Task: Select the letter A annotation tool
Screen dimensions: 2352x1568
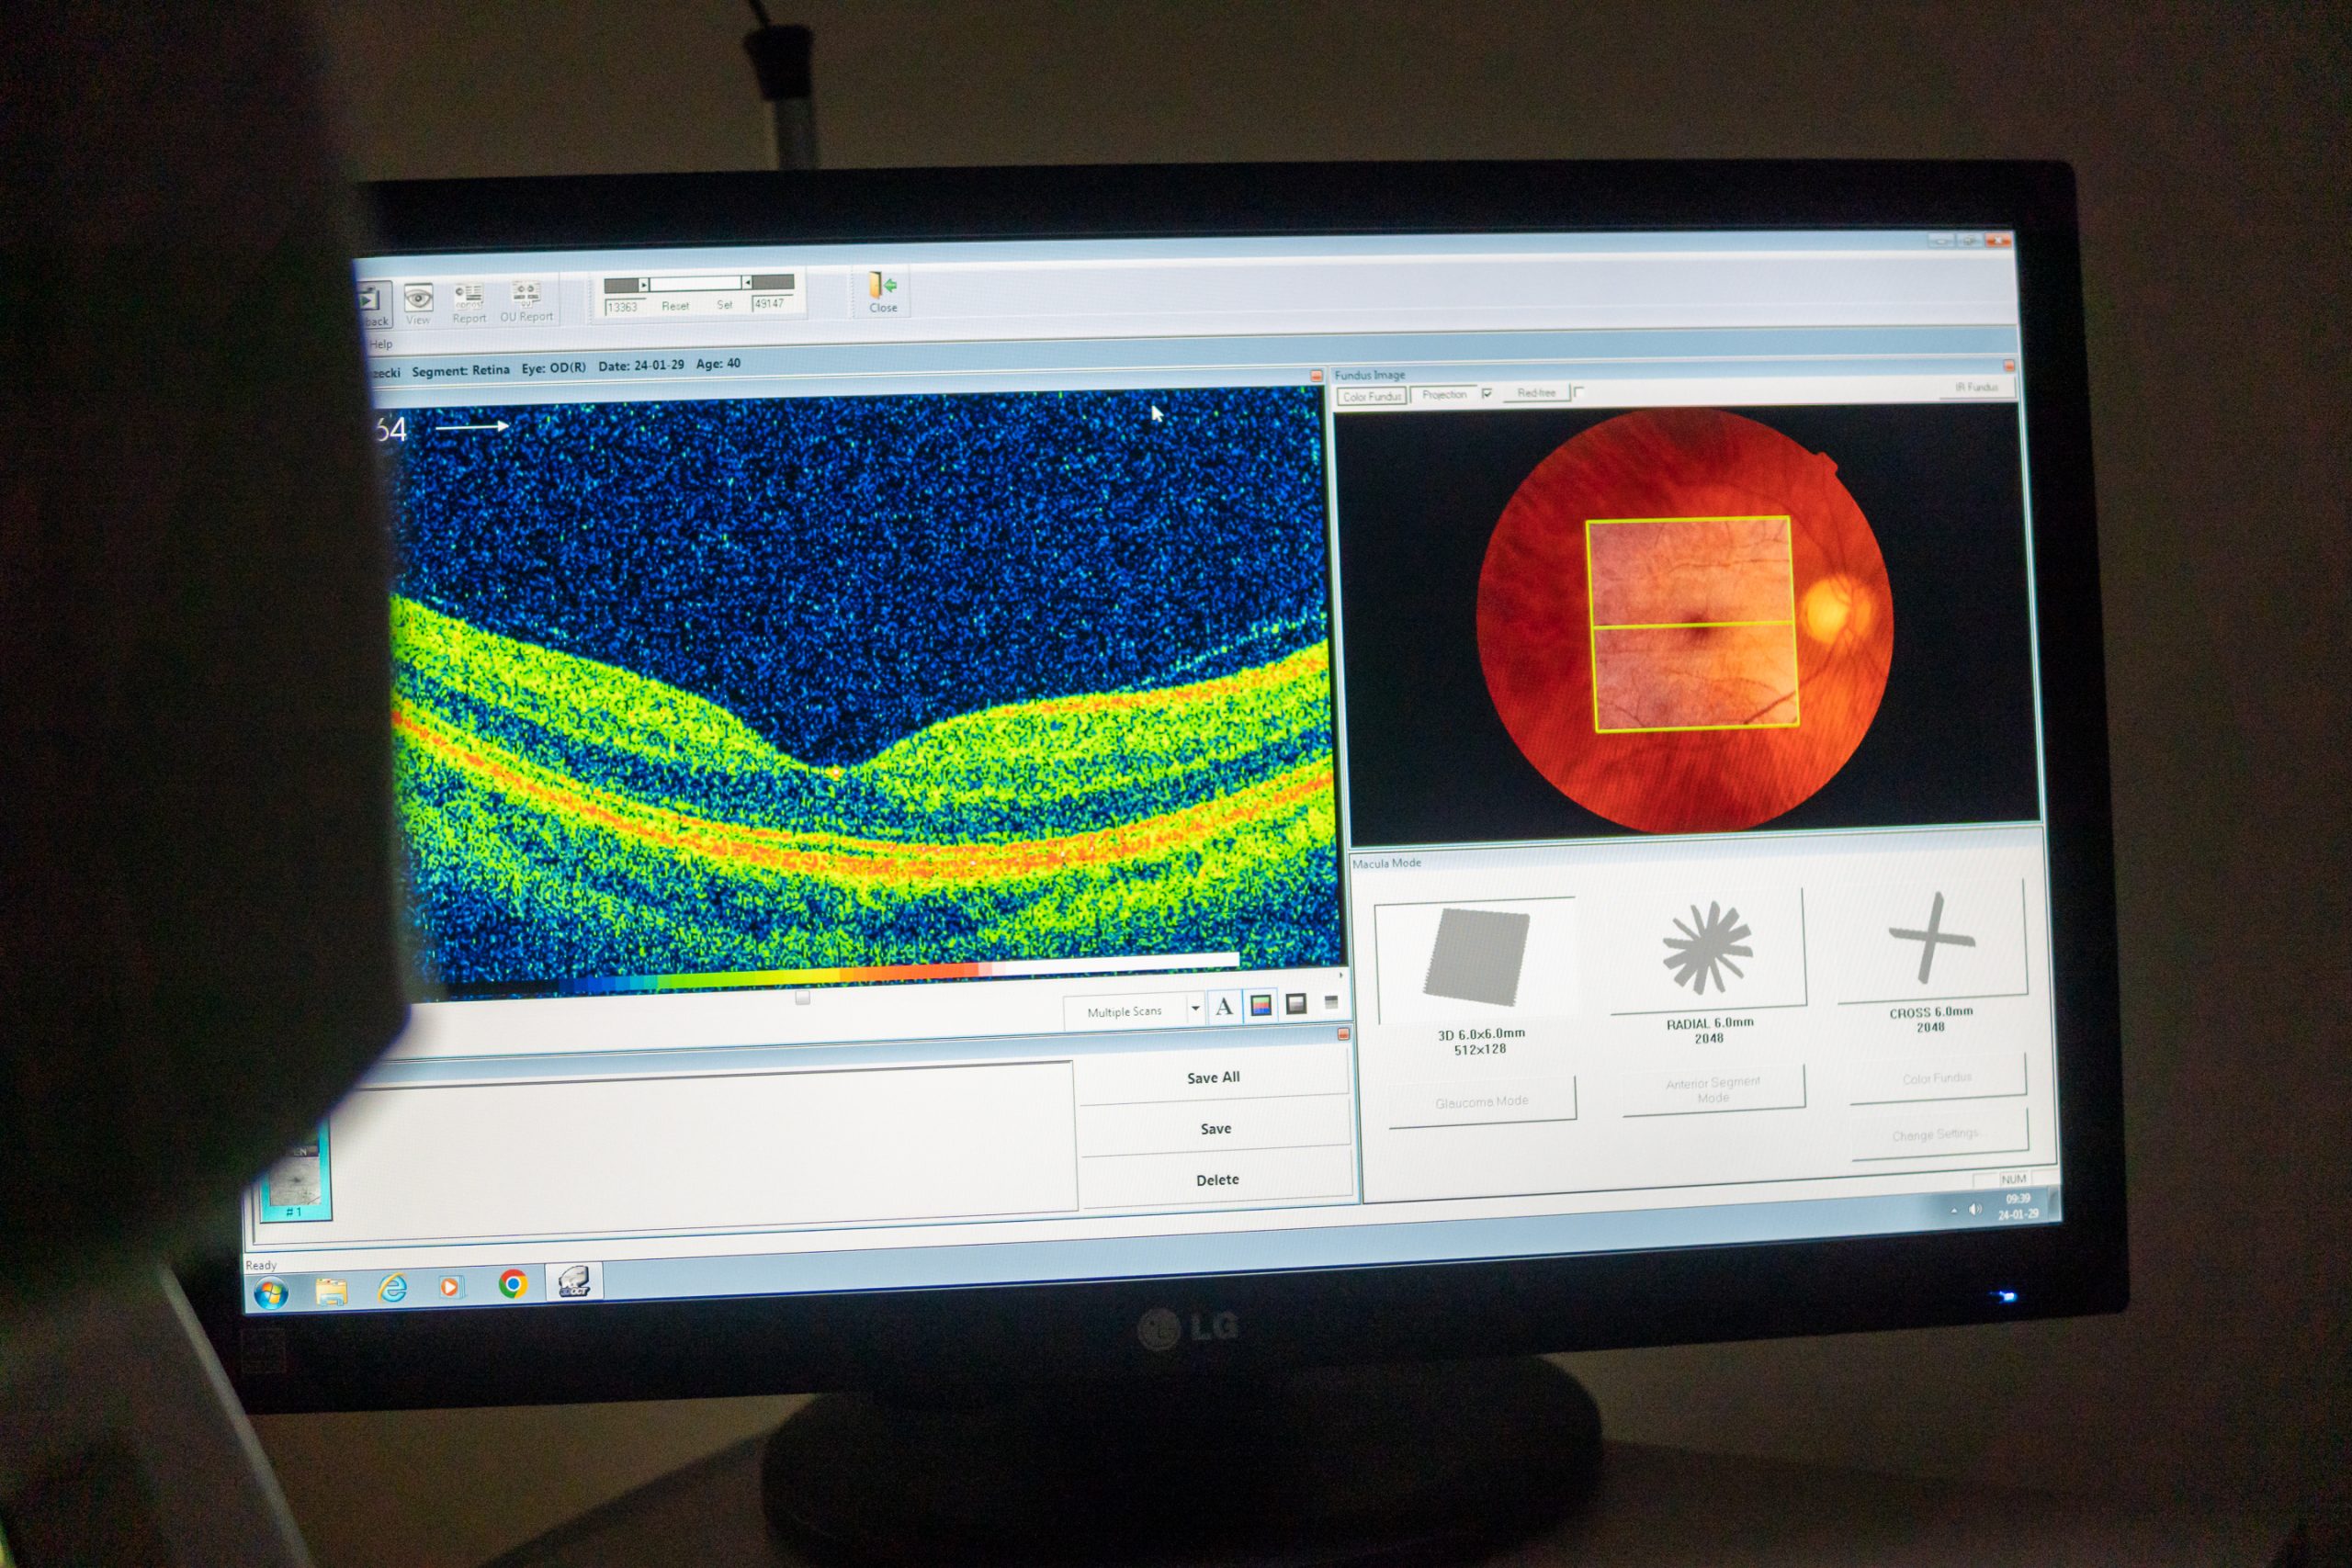Action: [x=1224, y=1007]
